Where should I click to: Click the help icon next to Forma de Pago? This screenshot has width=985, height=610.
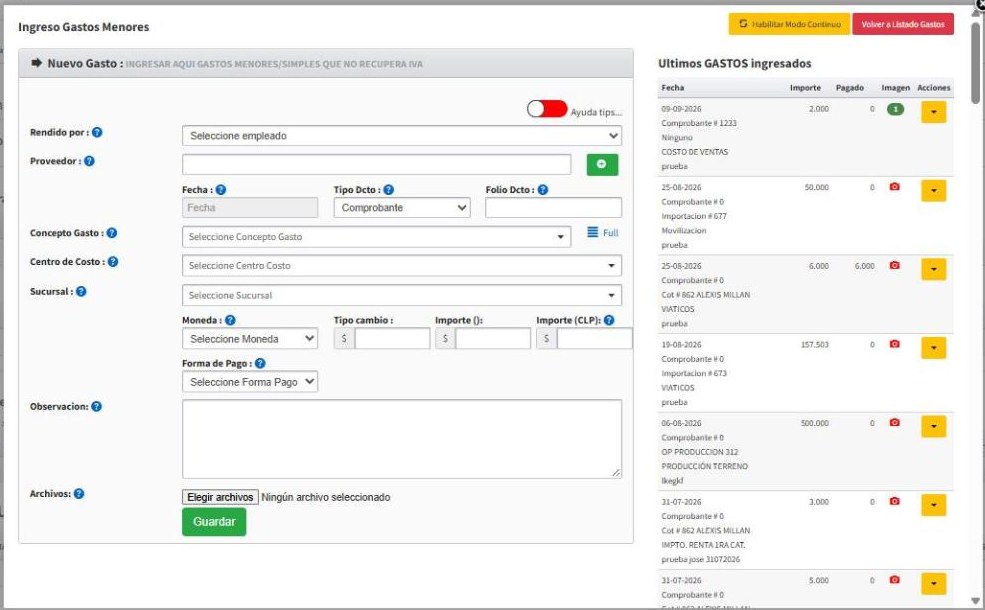click(260, 364)
